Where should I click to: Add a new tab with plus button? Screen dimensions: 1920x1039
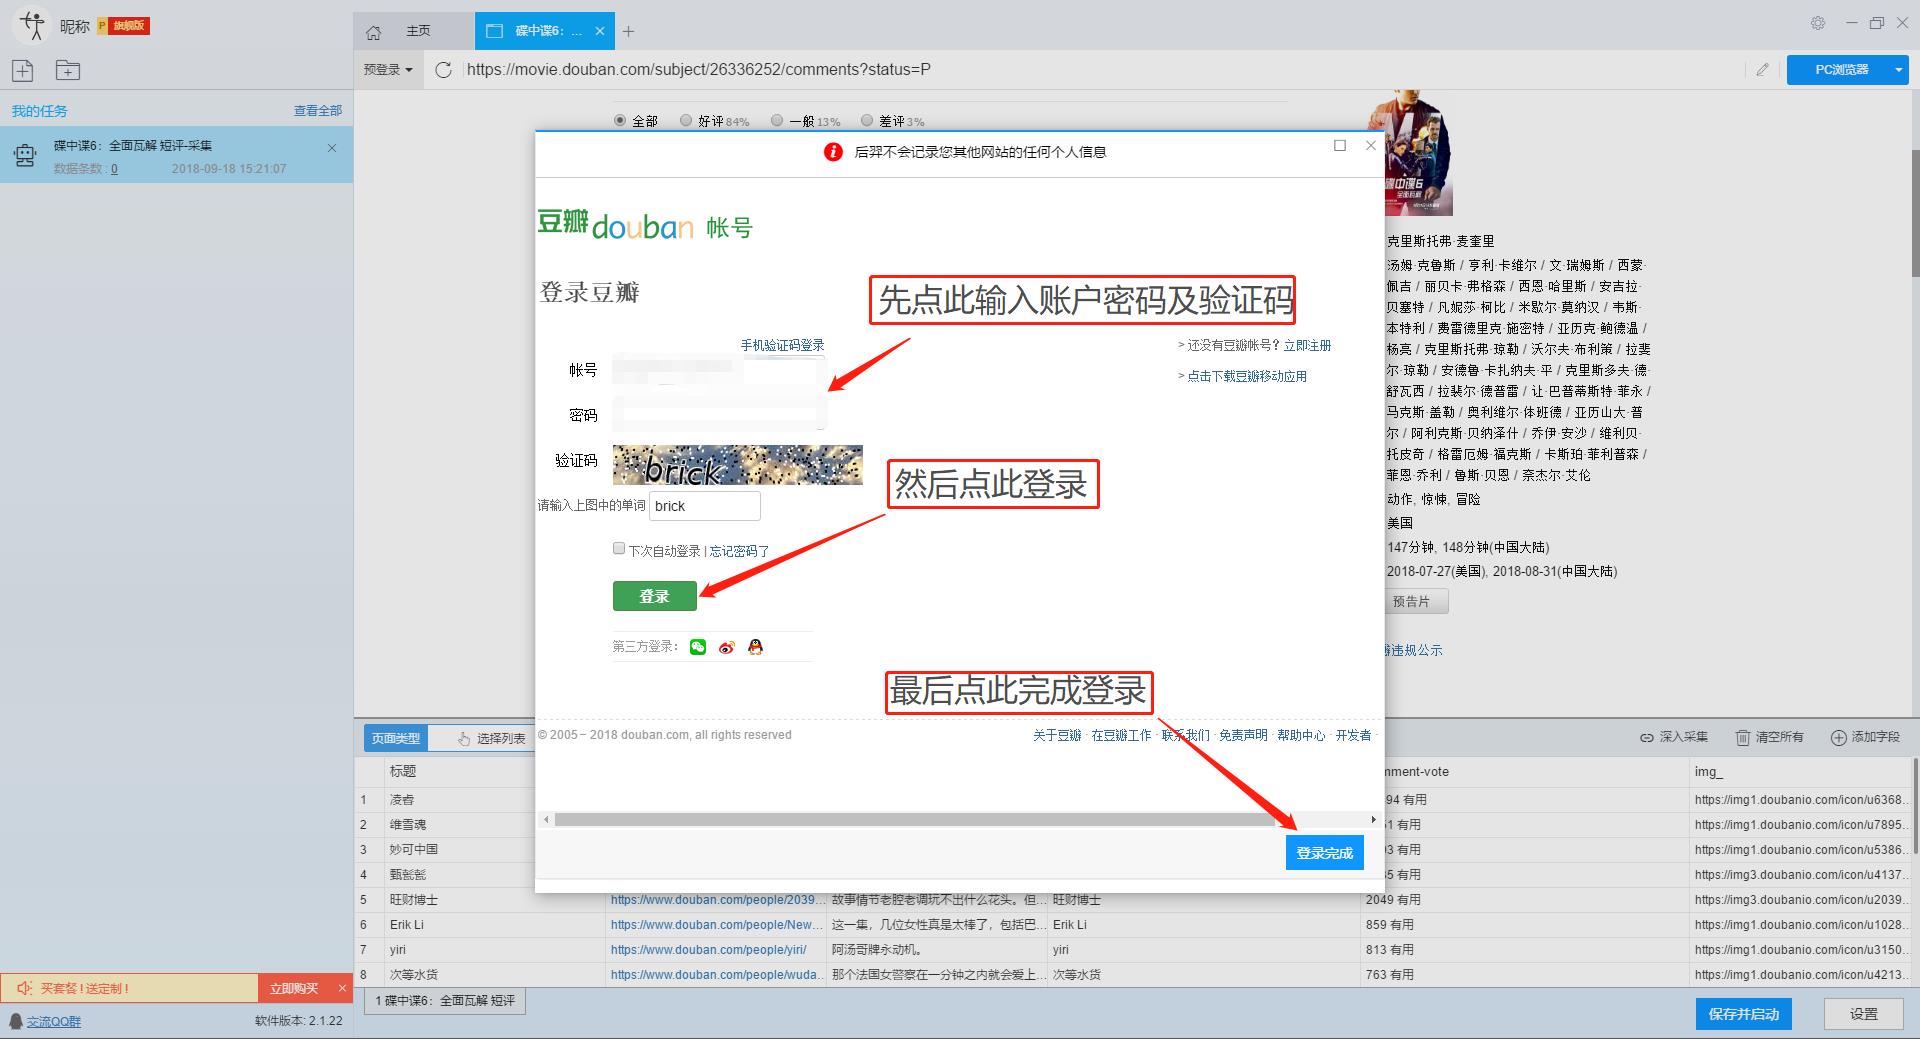628,31
